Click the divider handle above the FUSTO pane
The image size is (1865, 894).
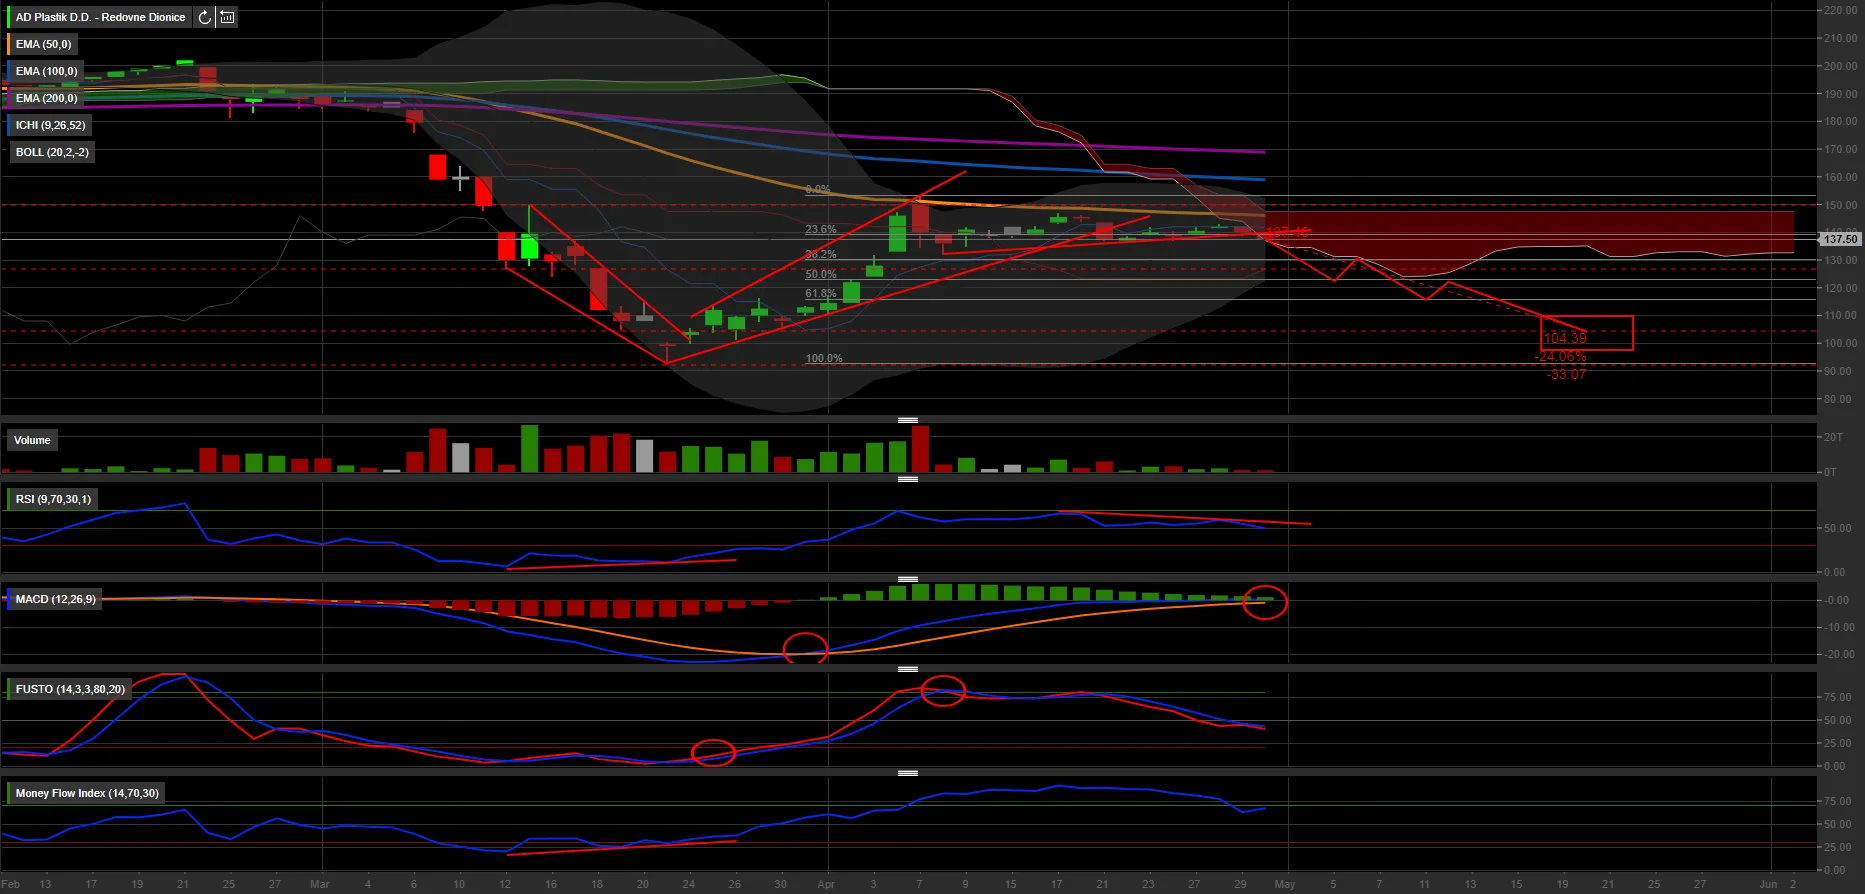pos(908,669)
